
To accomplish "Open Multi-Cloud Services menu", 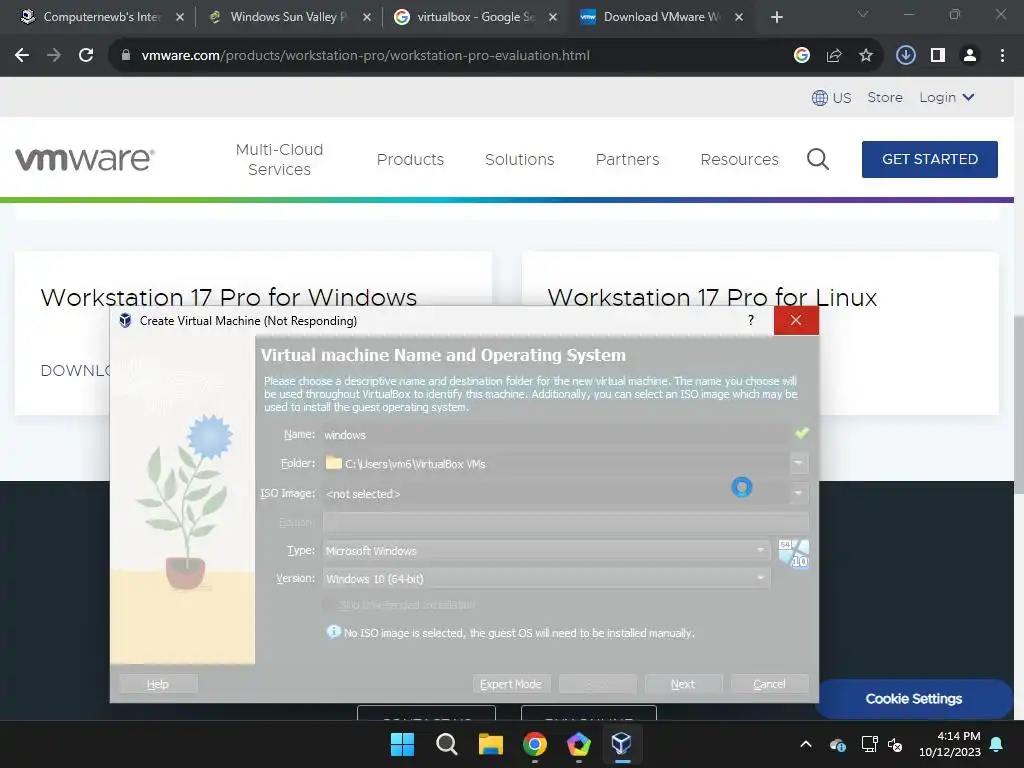I will 280,159.
